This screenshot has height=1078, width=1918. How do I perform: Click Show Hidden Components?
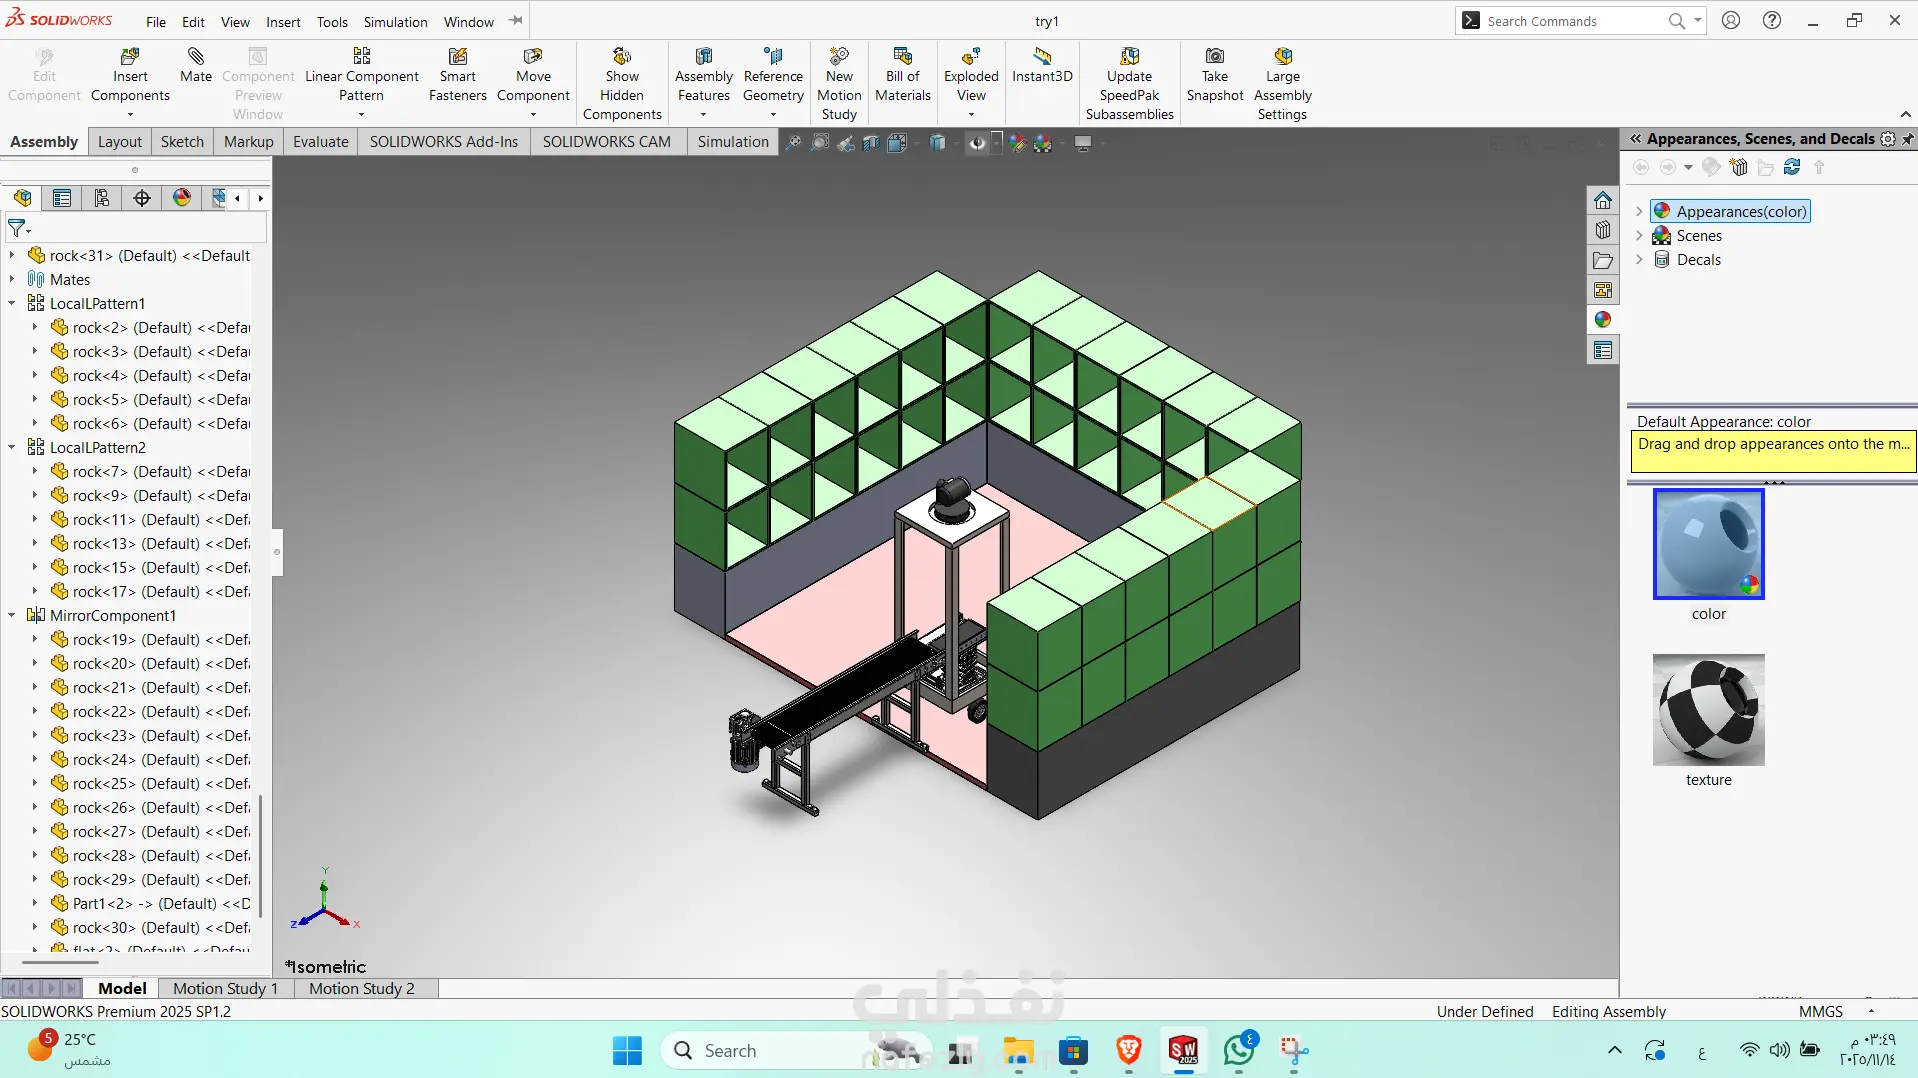point(622,84)
